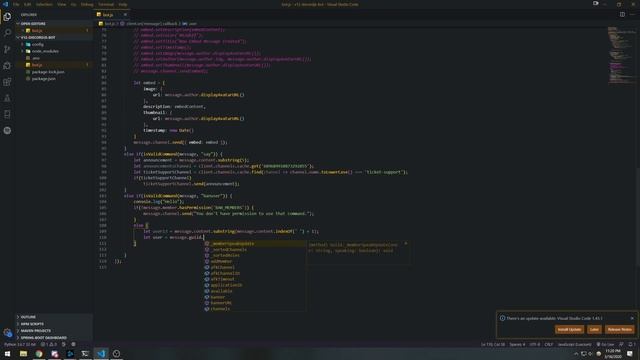The image size is (640, 360).
Task: Click the Visual Studio Code taskbar icon
Action: click(x=101, y=353)
